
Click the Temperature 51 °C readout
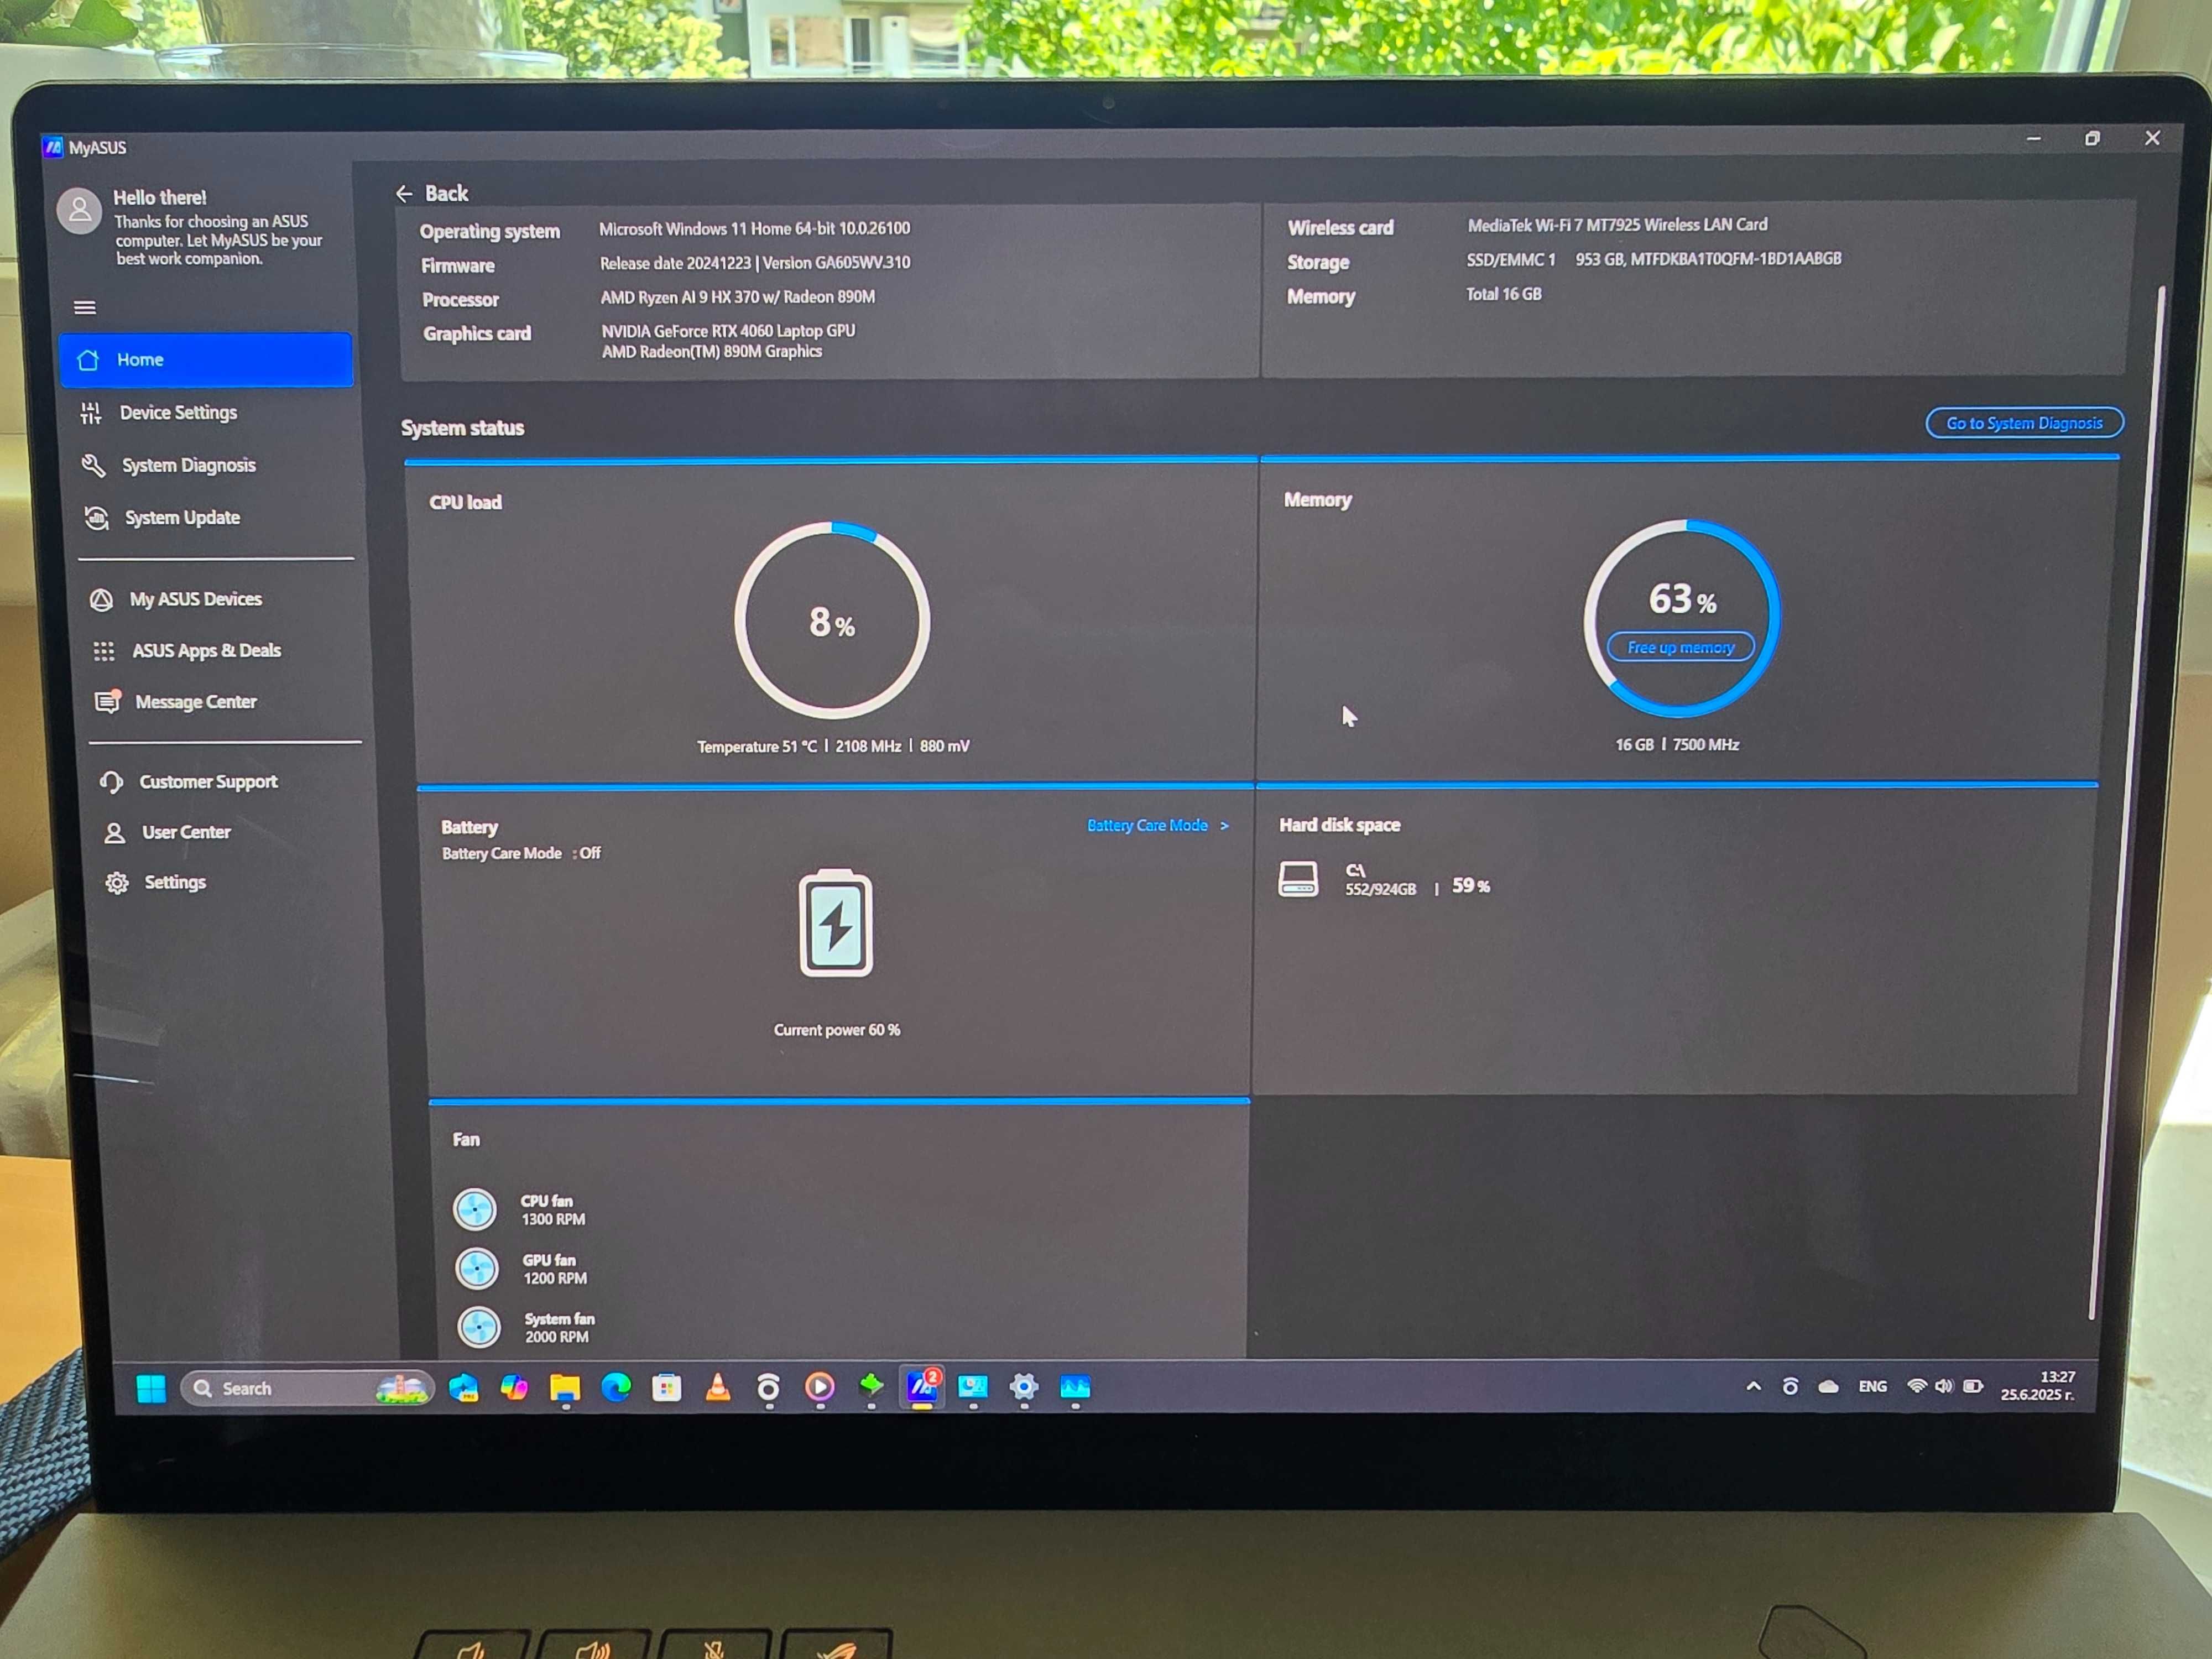tap(757, 747)
